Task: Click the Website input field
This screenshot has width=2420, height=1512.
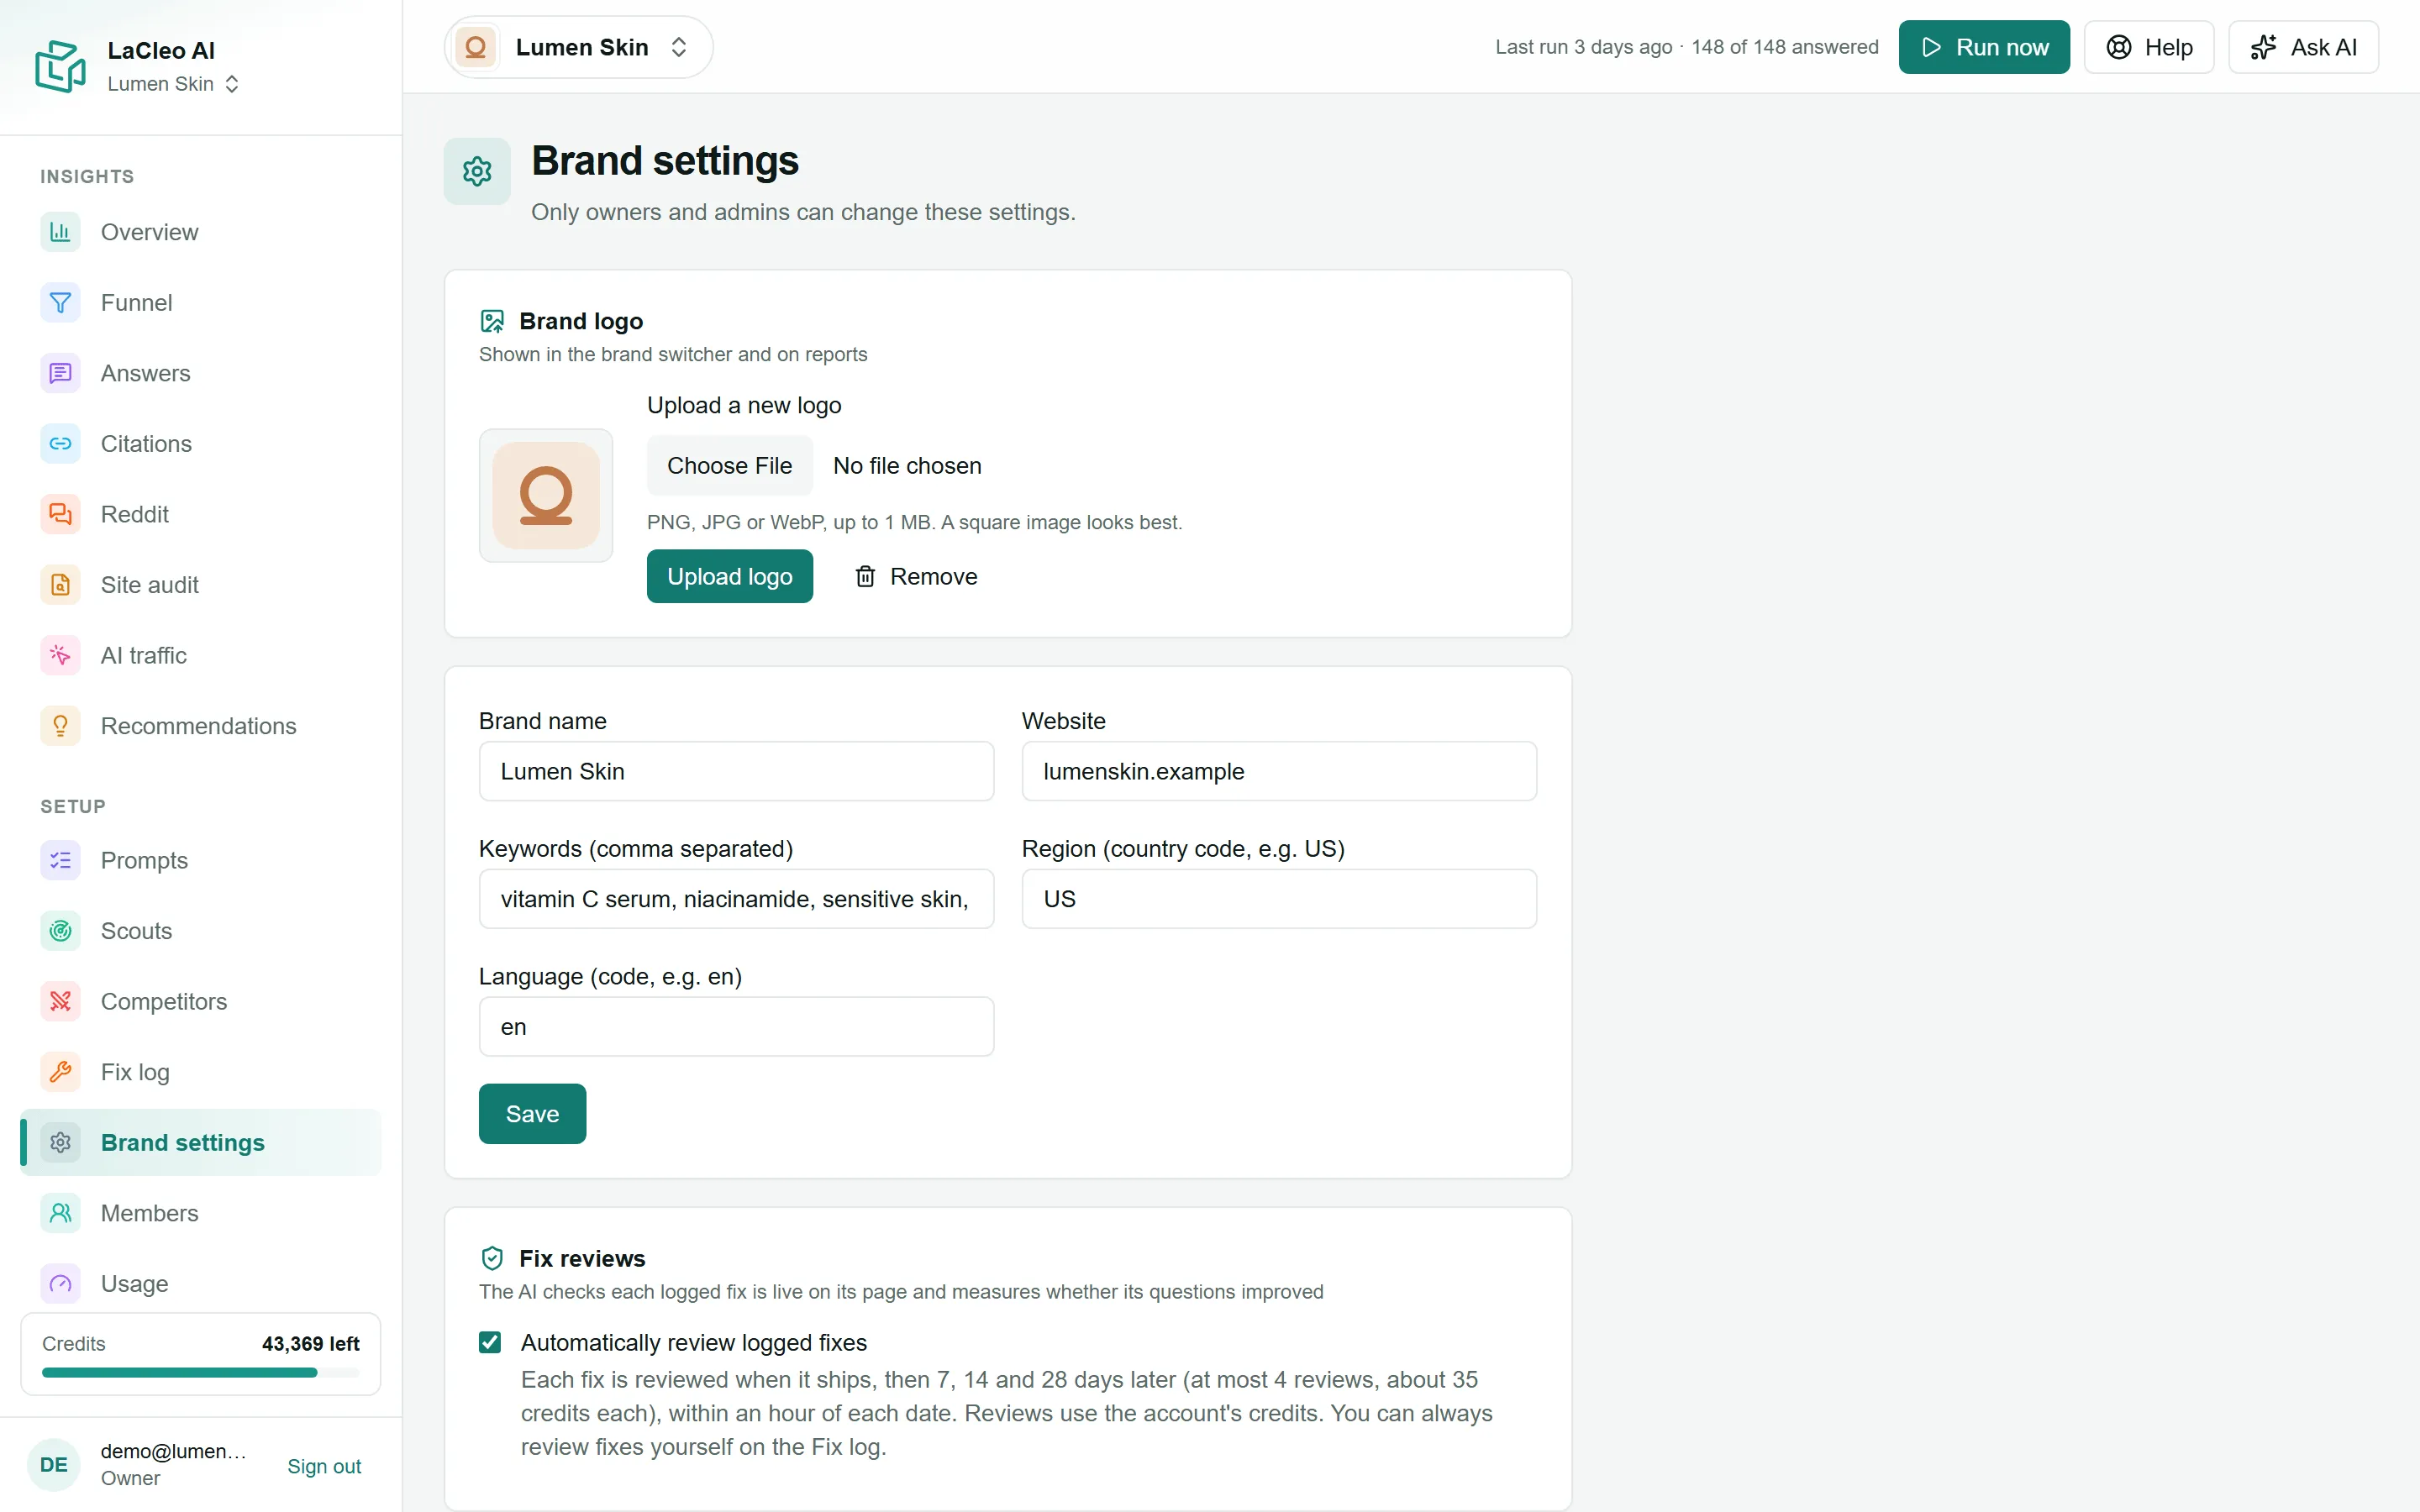Action: [1279, 771]
